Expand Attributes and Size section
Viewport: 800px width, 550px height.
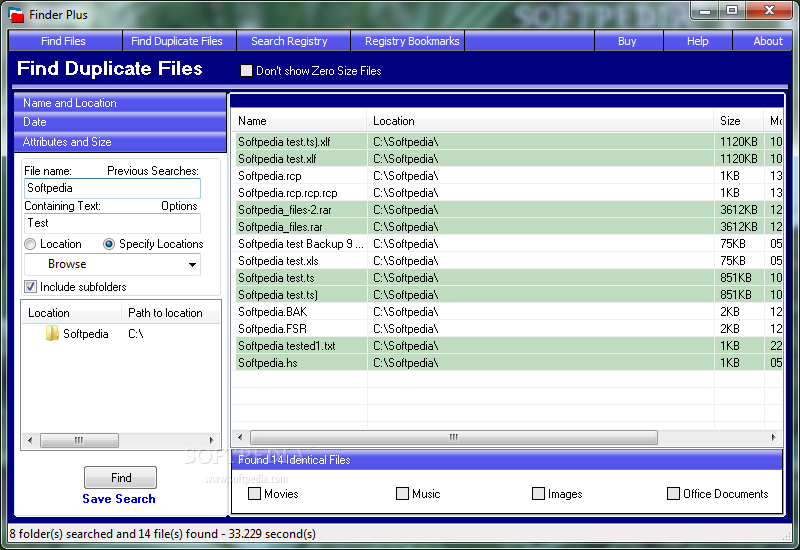pos(120,142)
